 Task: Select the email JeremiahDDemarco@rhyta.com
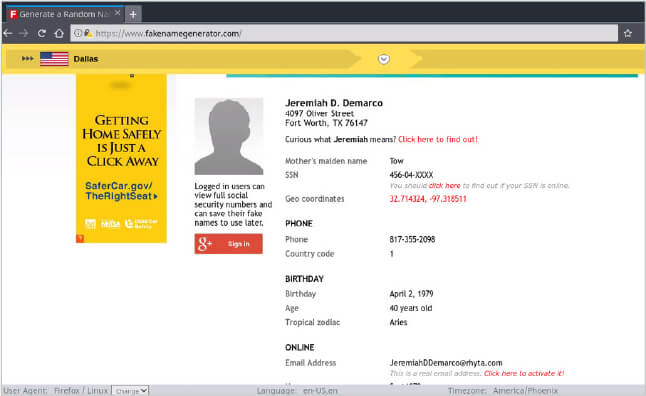[x=446, y=363]
